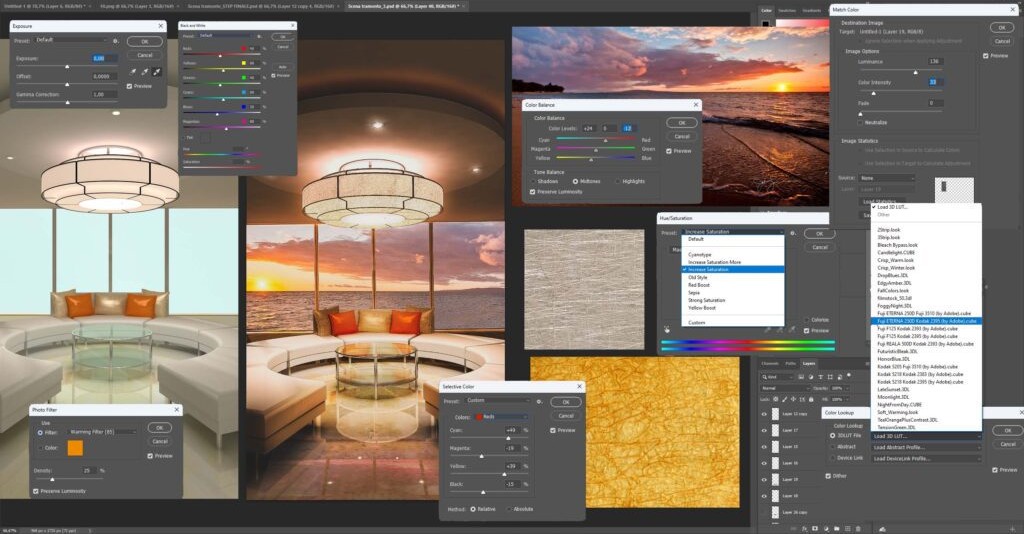The width and height of the screenshot is (1024, 534).
Task: Switch to the Channels tab
Action: (x=769, y=364)
